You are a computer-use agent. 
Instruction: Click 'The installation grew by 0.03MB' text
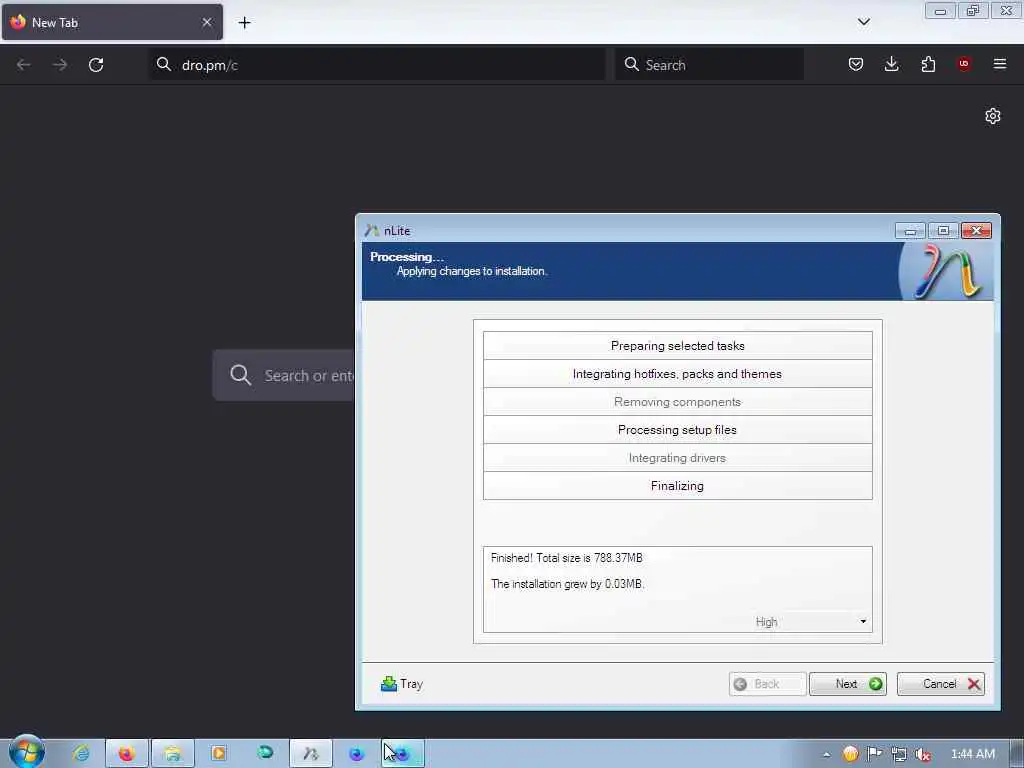(568, 584)
